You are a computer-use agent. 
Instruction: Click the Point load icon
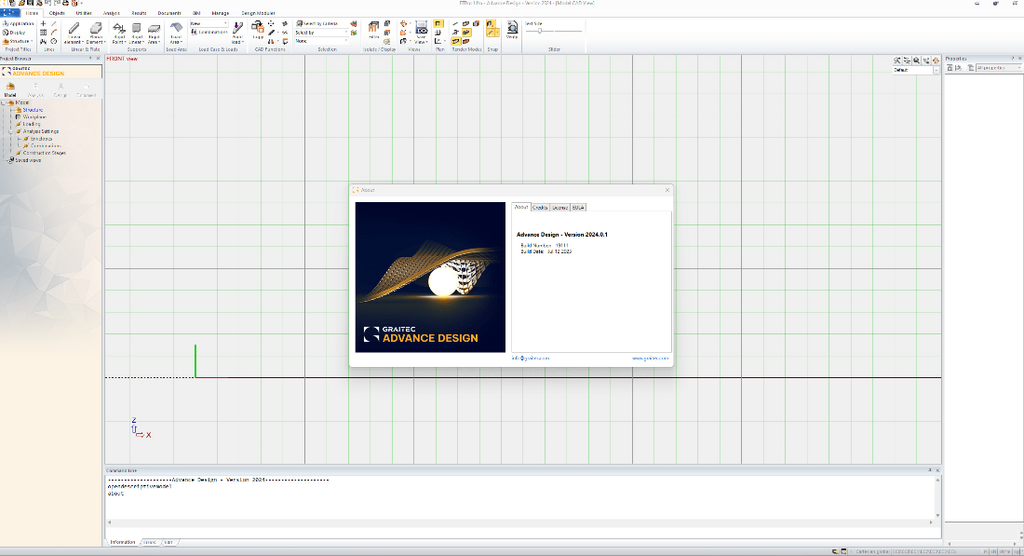click(238, 28)
